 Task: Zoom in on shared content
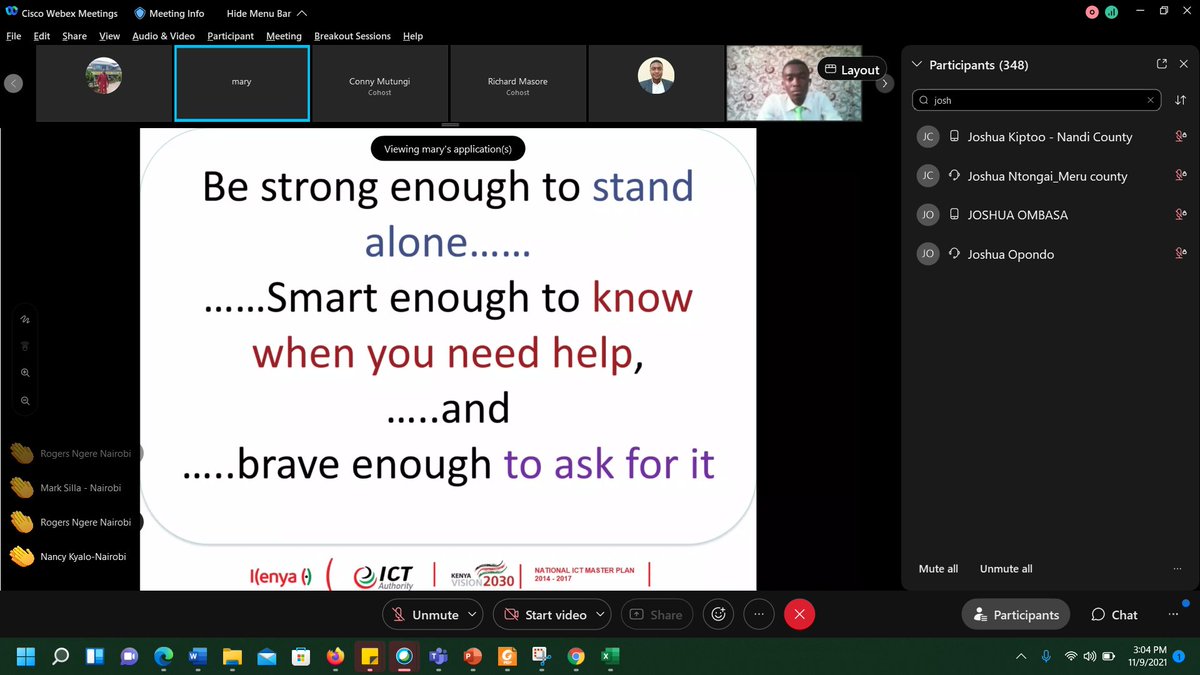(25, 373)
